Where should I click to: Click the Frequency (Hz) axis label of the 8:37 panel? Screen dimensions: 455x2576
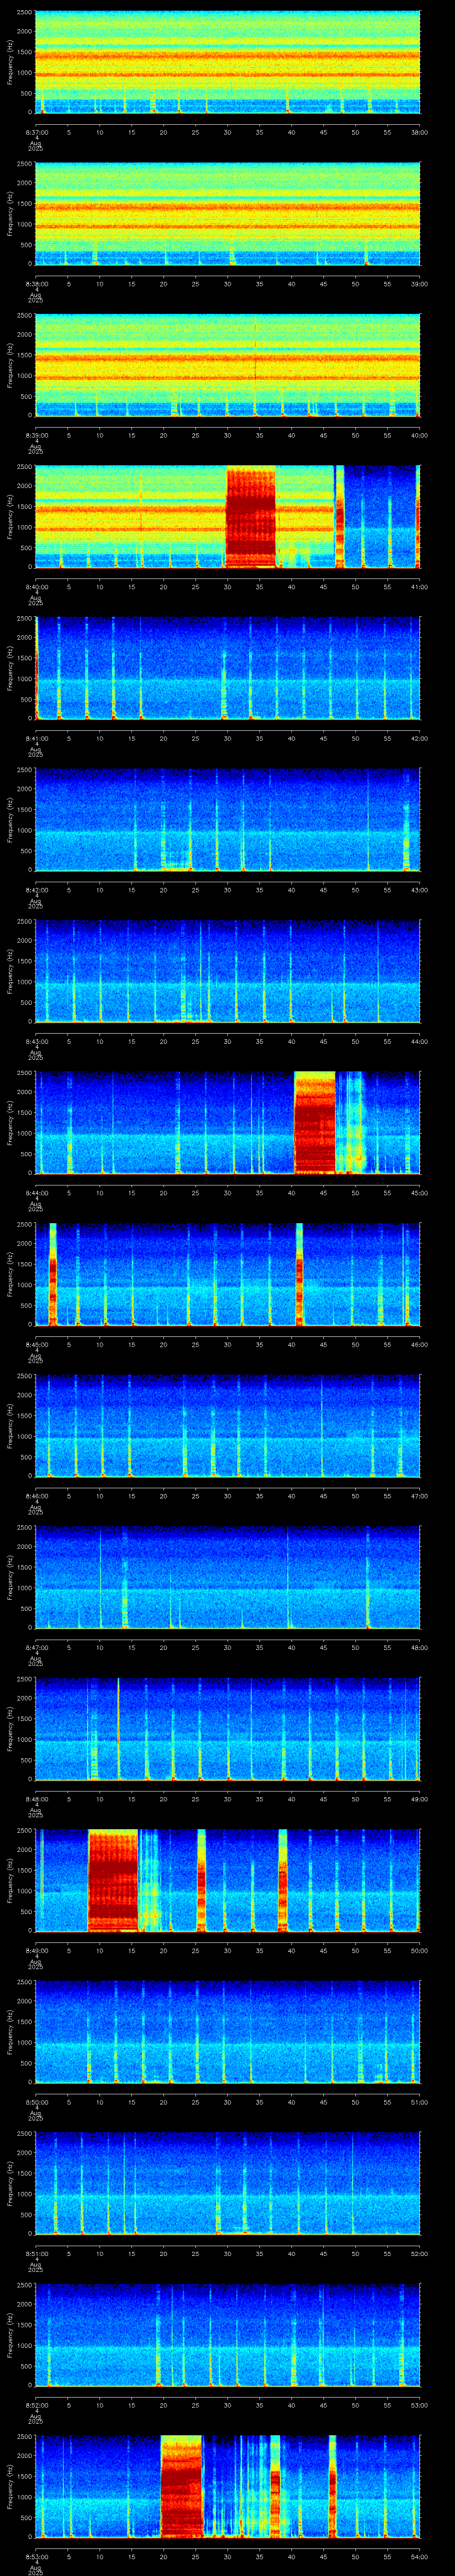point(11,62)
